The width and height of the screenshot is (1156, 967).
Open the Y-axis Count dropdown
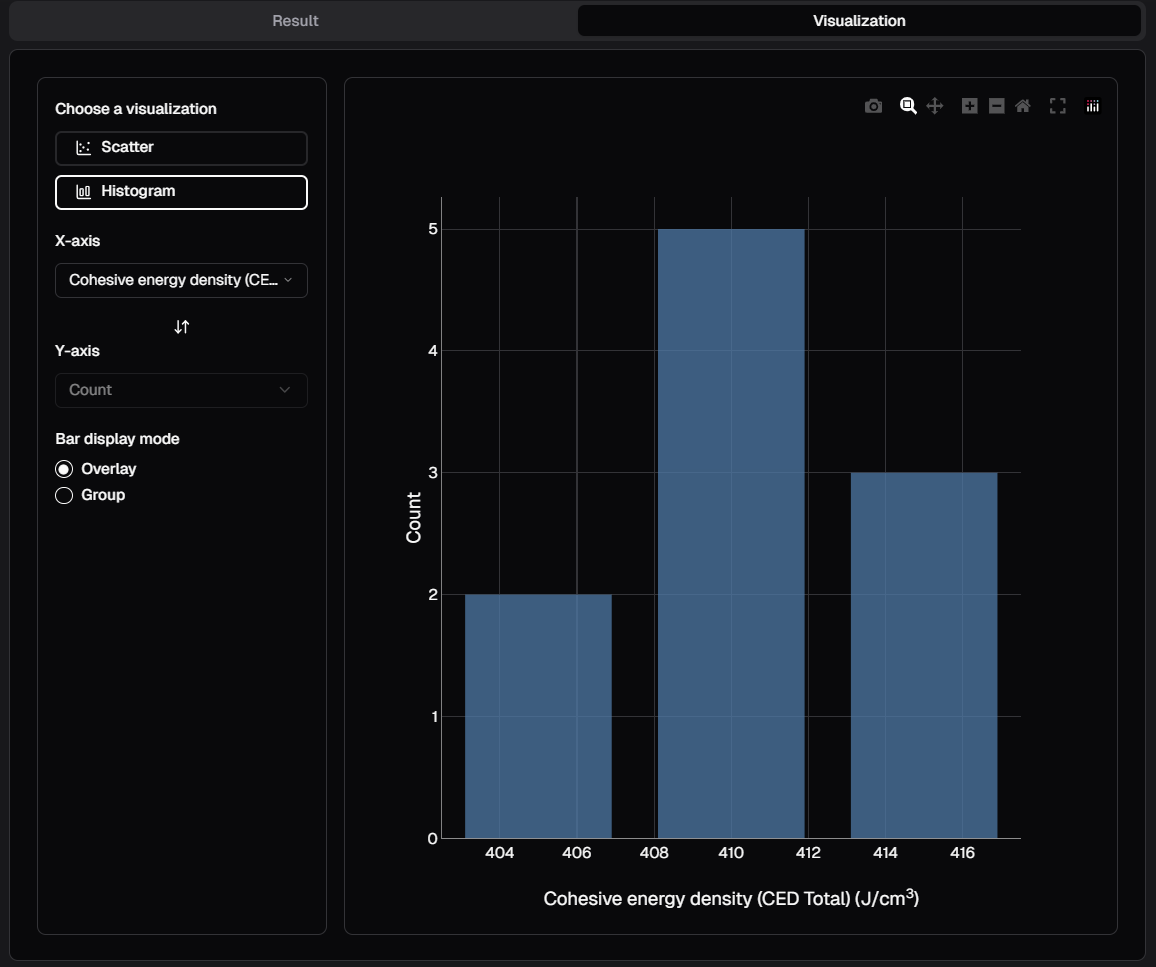tap(181, 390)
